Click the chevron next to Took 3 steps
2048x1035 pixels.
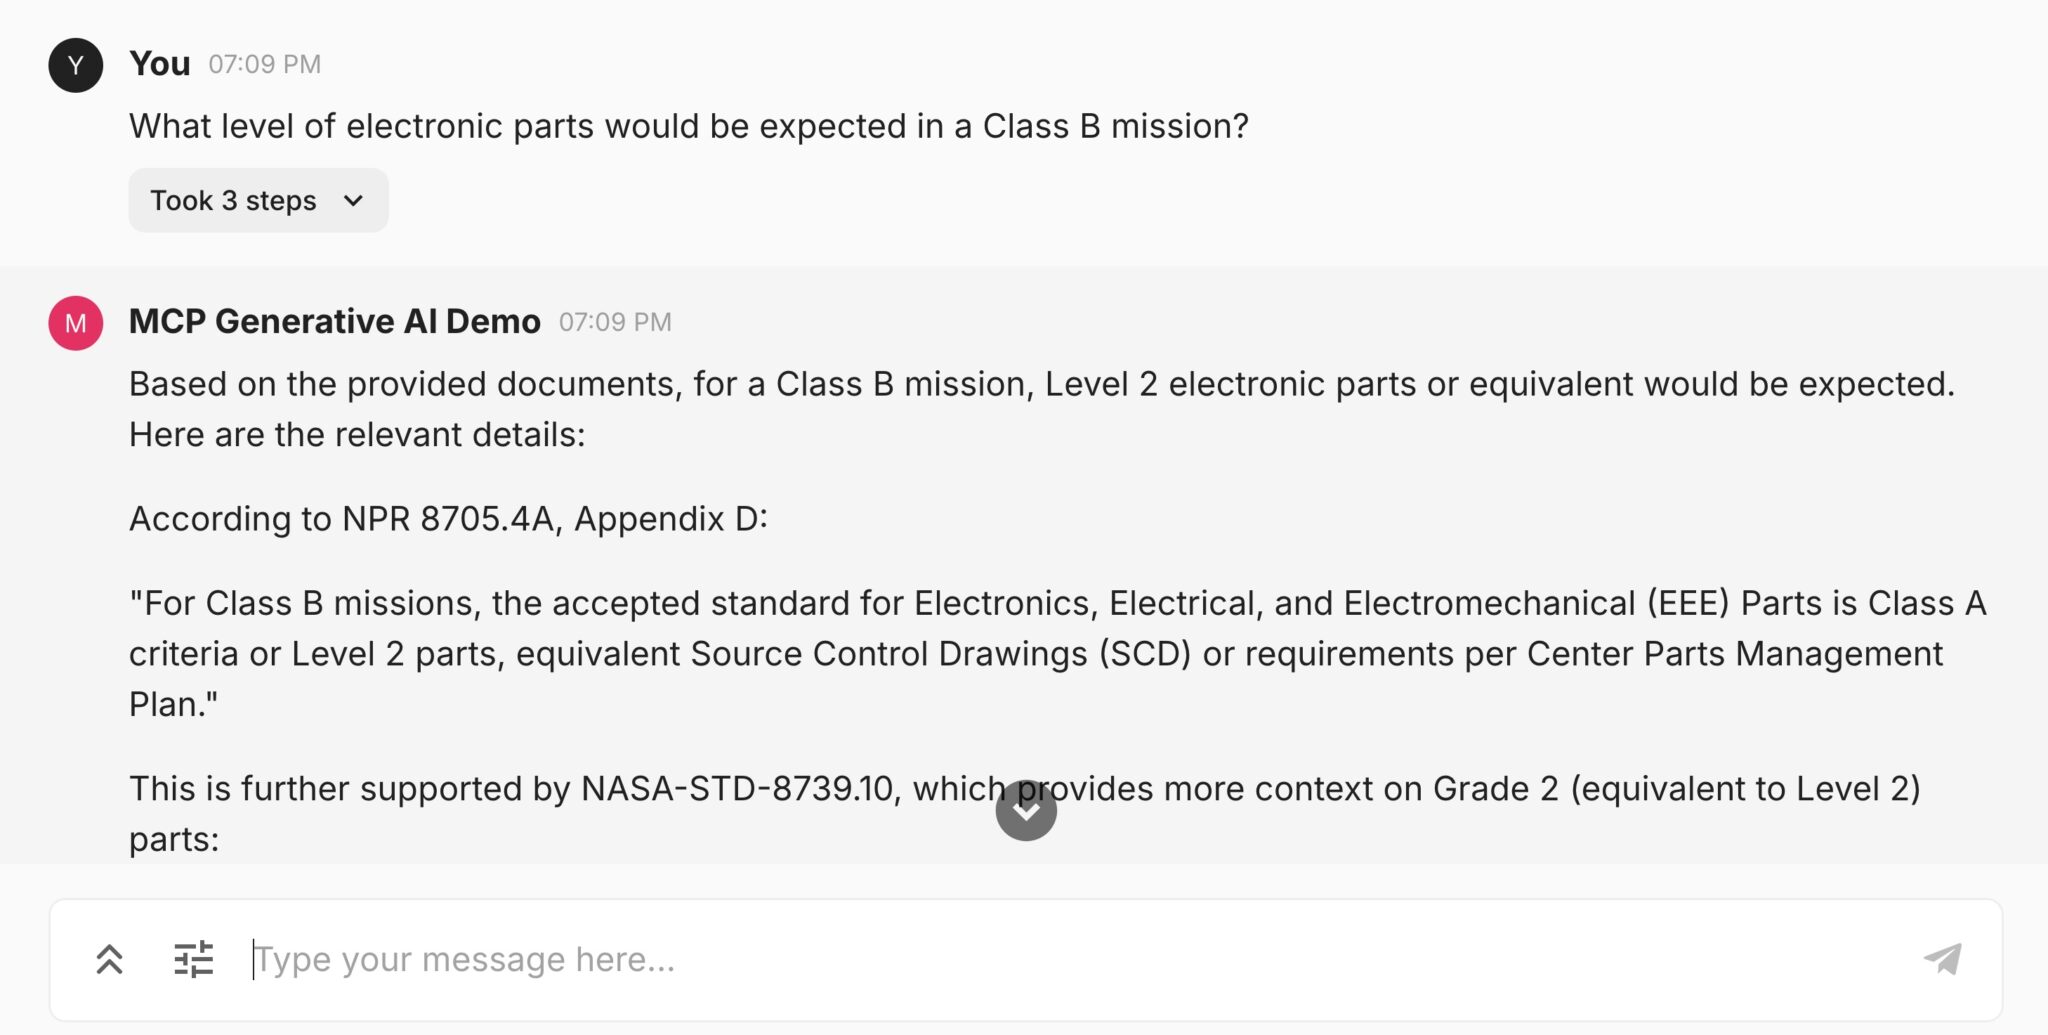[x=352, y=201]
